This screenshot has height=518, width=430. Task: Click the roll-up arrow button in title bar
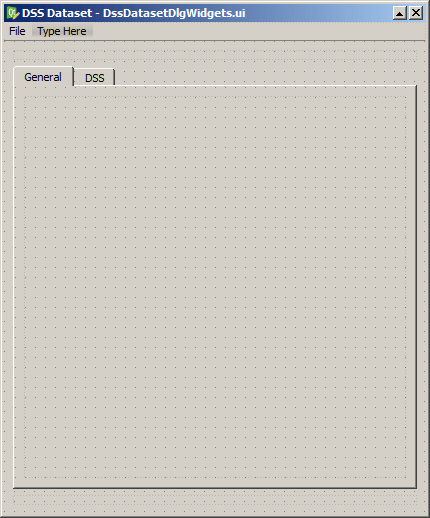(x=399, y=13)
